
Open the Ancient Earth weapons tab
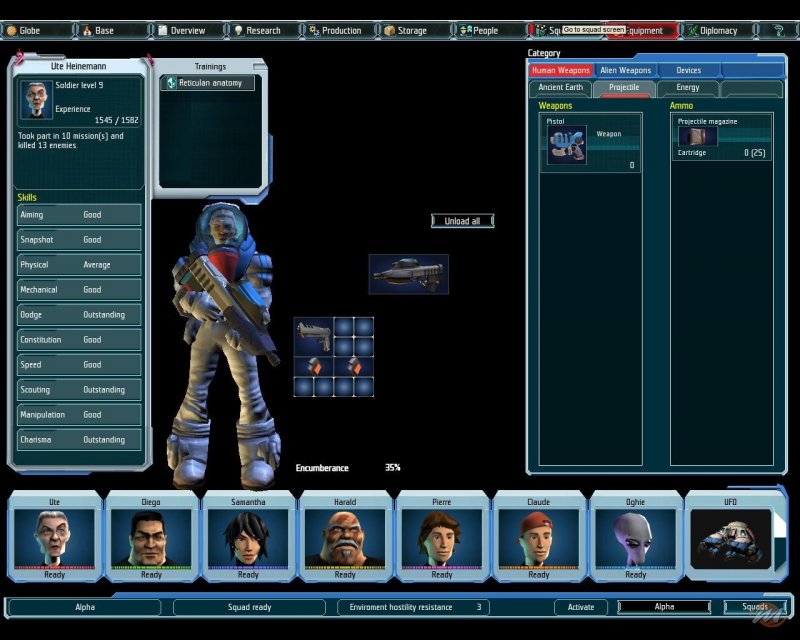pyautogui.click(x=560, y=88)
